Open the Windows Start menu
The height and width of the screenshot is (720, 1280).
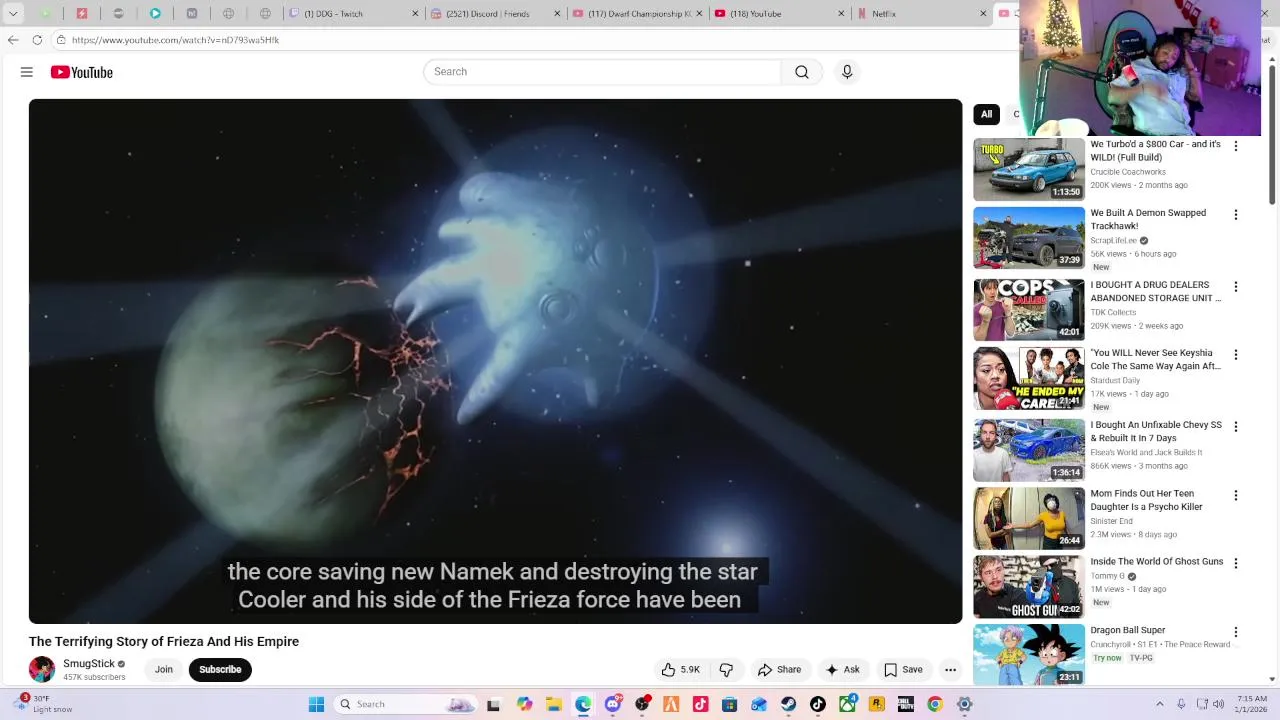[316, 704]
